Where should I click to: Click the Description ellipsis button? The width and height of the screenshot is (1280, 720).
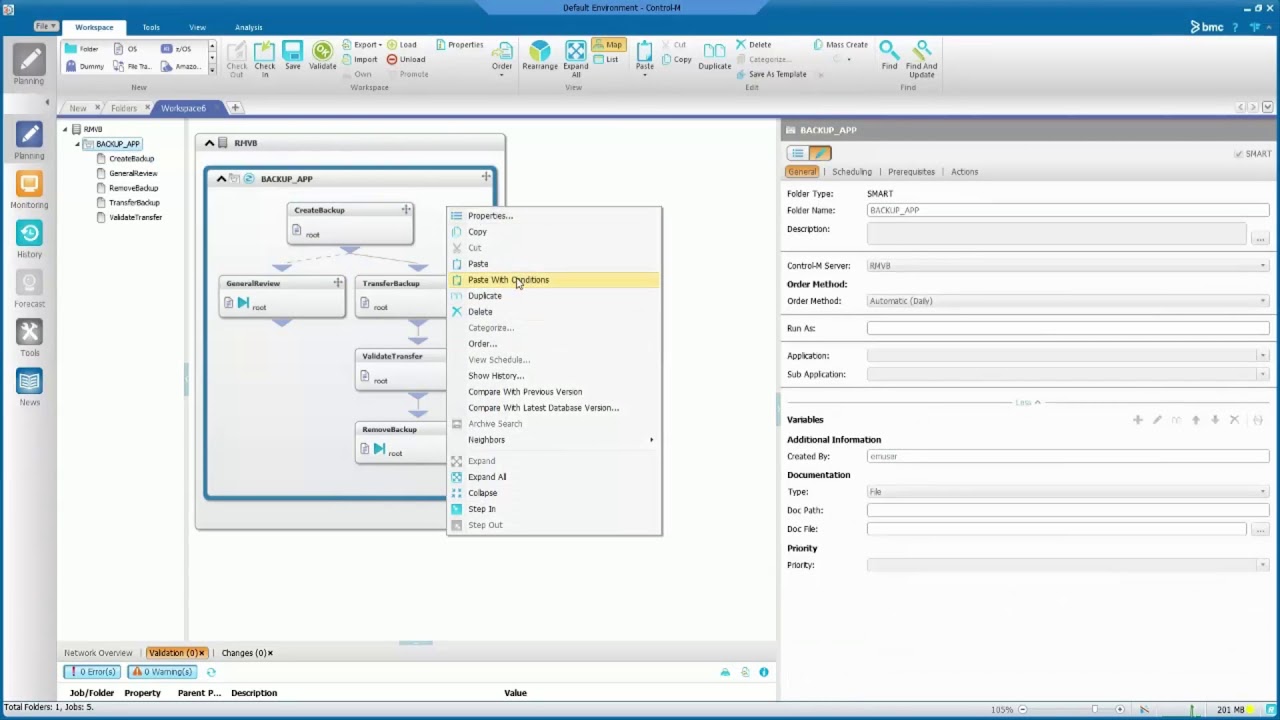[1260, 237]
